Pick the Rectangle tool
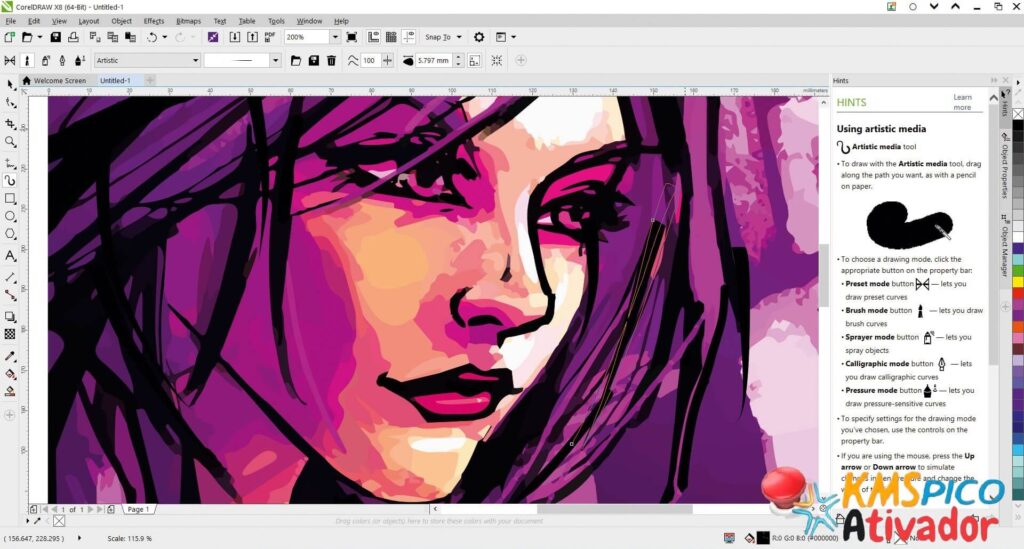The image size is (1024, 549). click(10, 198)
